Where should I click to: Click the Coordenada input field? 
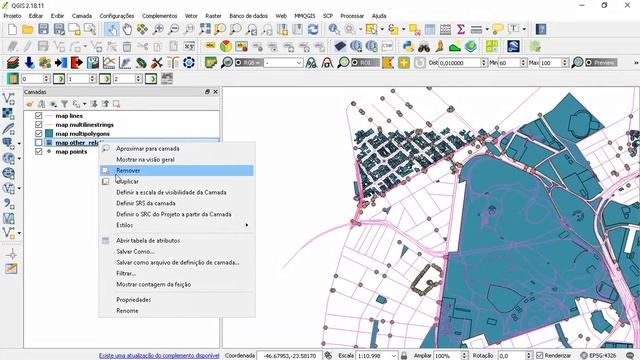[x=290, y=356]
